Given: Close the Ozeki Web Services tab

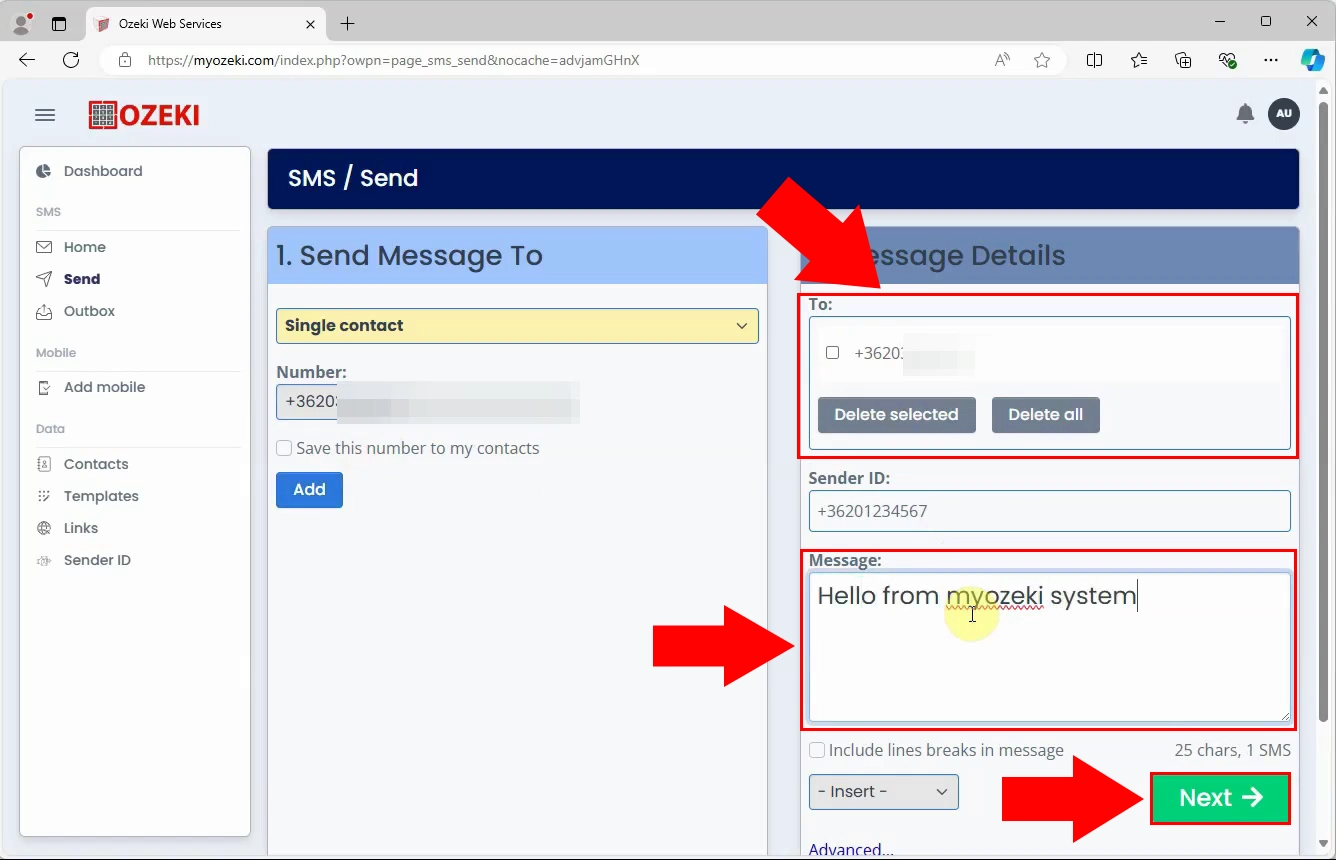Looking at the screenshot, I should 310,23.
